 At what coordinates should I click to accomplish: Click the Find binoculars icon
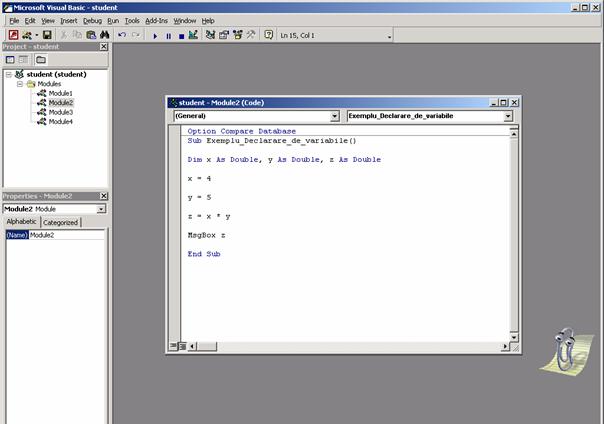click(x=104, y=34)
